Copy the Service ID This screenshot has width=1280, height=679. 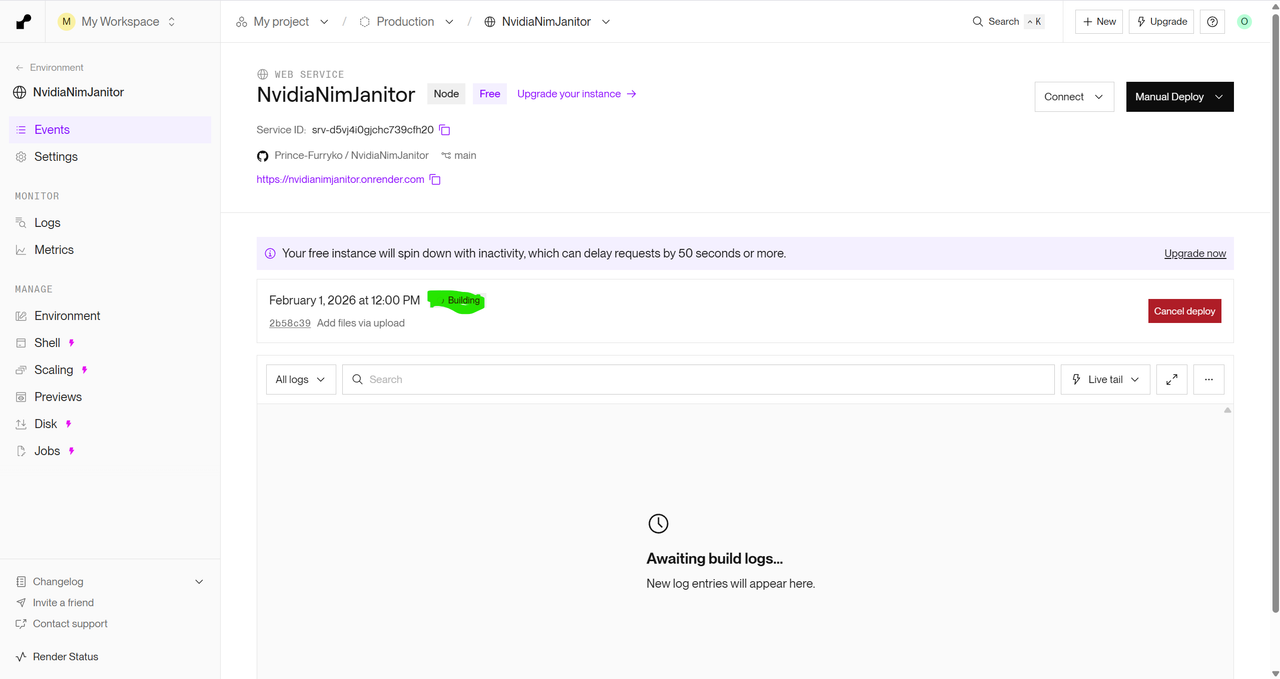point(445,130)
